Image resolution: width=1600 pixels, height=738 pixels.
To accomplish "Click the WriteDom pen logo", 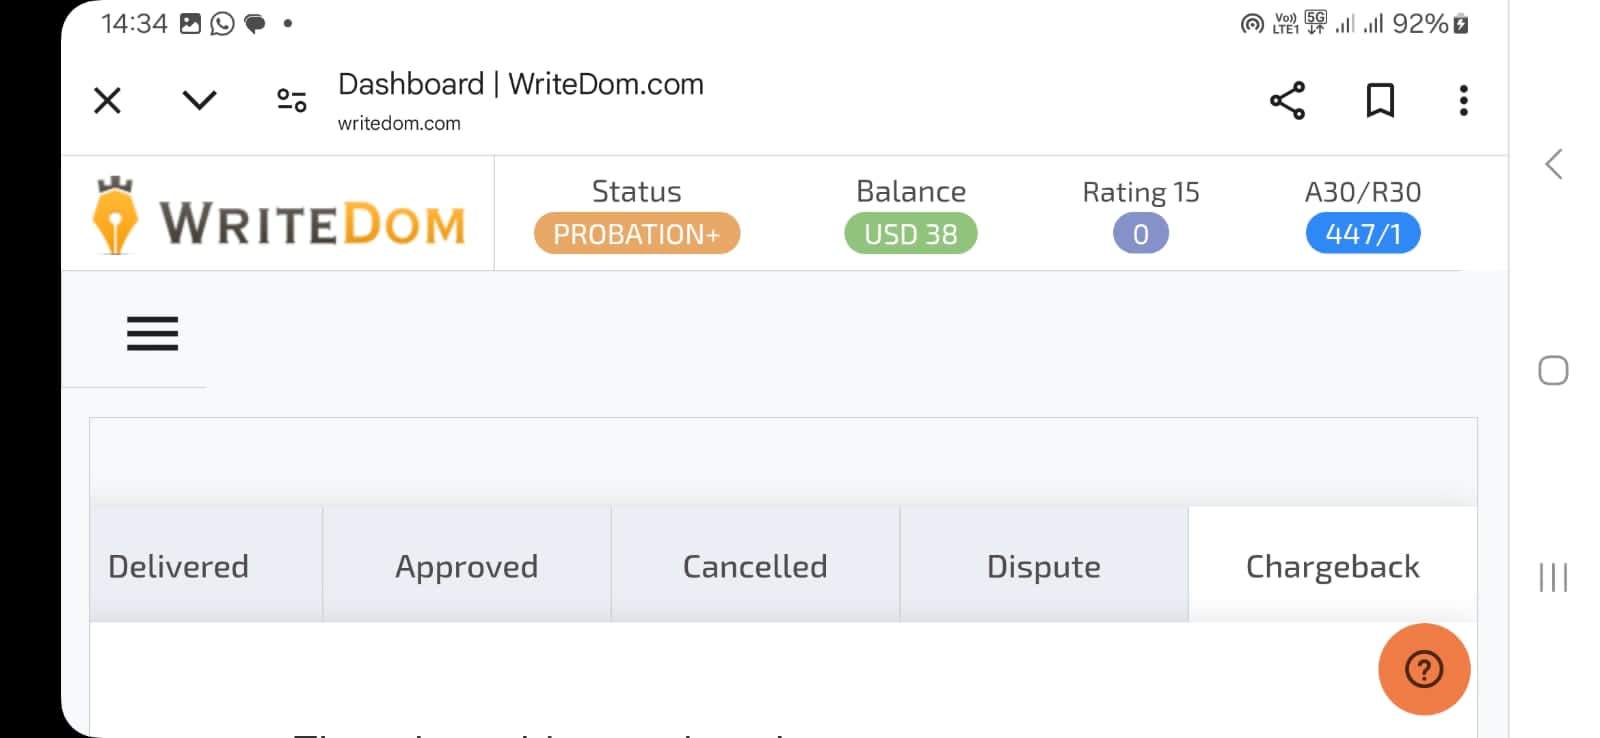I will (x=115, y=216).
